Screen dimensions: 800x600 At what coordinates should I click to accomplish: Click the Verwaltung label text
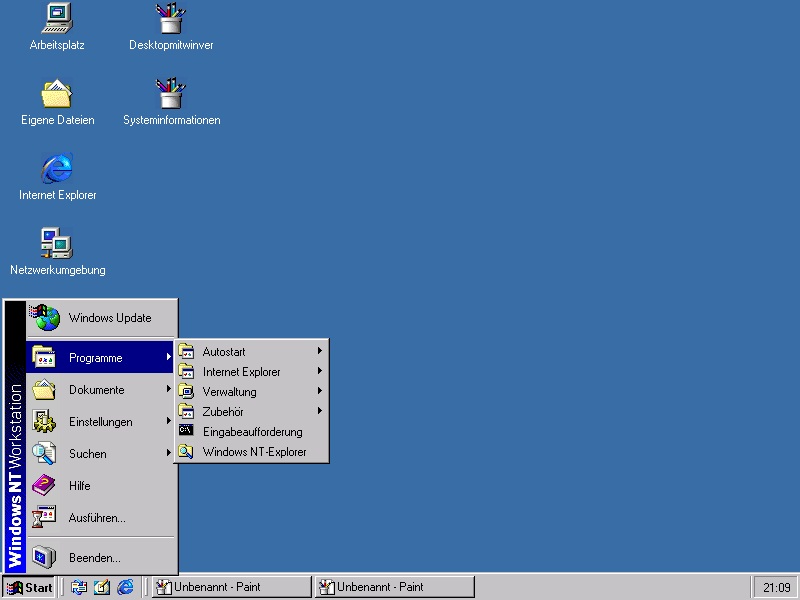click(229, 392)
